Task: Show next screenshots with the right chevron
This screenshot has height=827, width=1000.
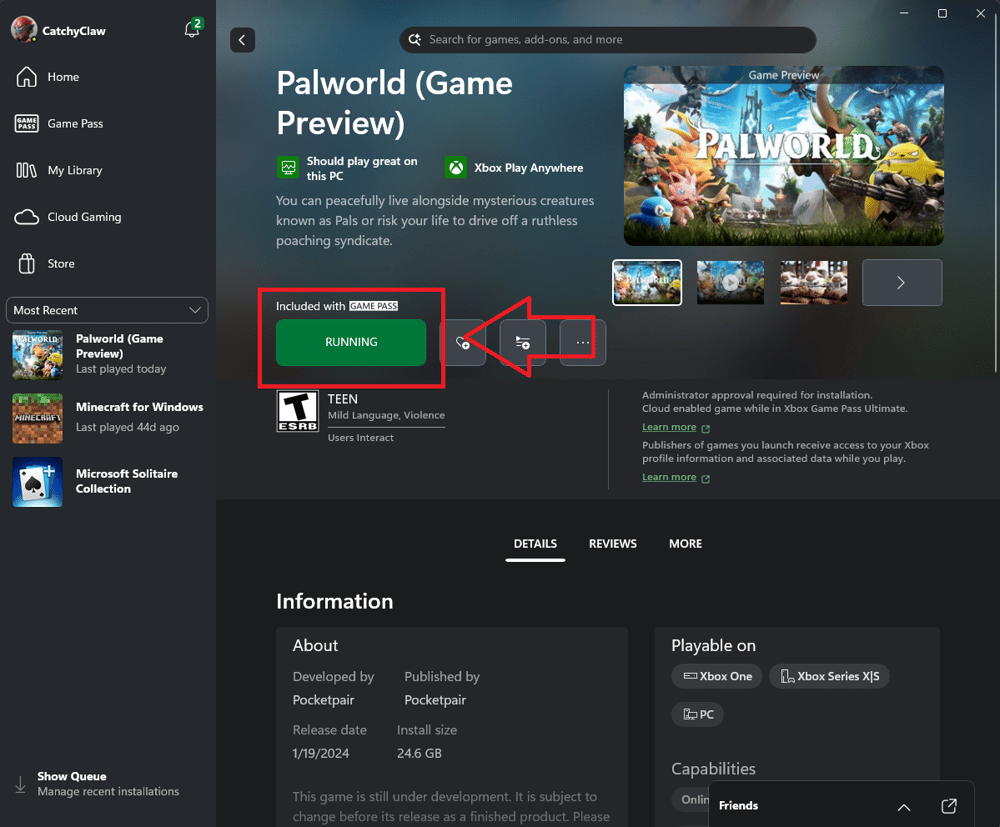Action: click(902, 282)
